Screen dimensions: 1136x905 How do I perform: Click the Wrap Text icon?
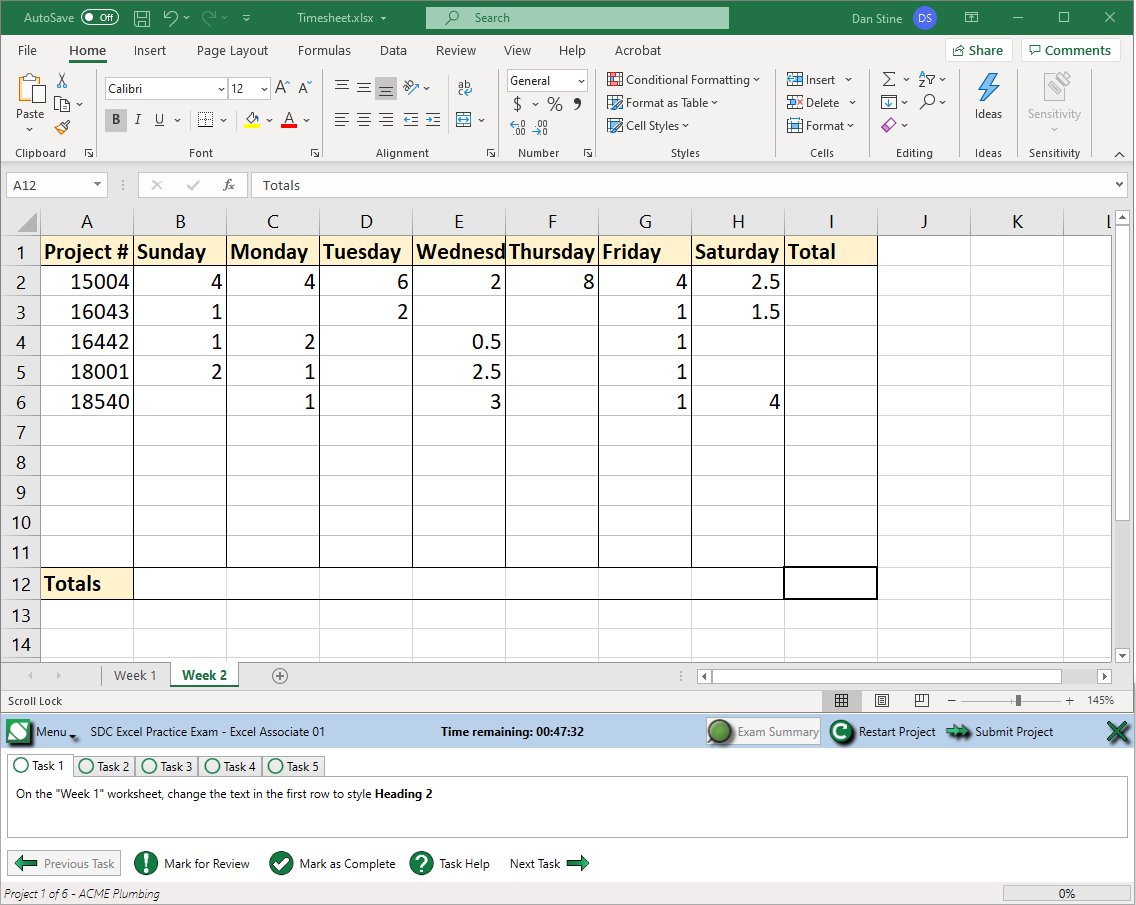point(464,88)
